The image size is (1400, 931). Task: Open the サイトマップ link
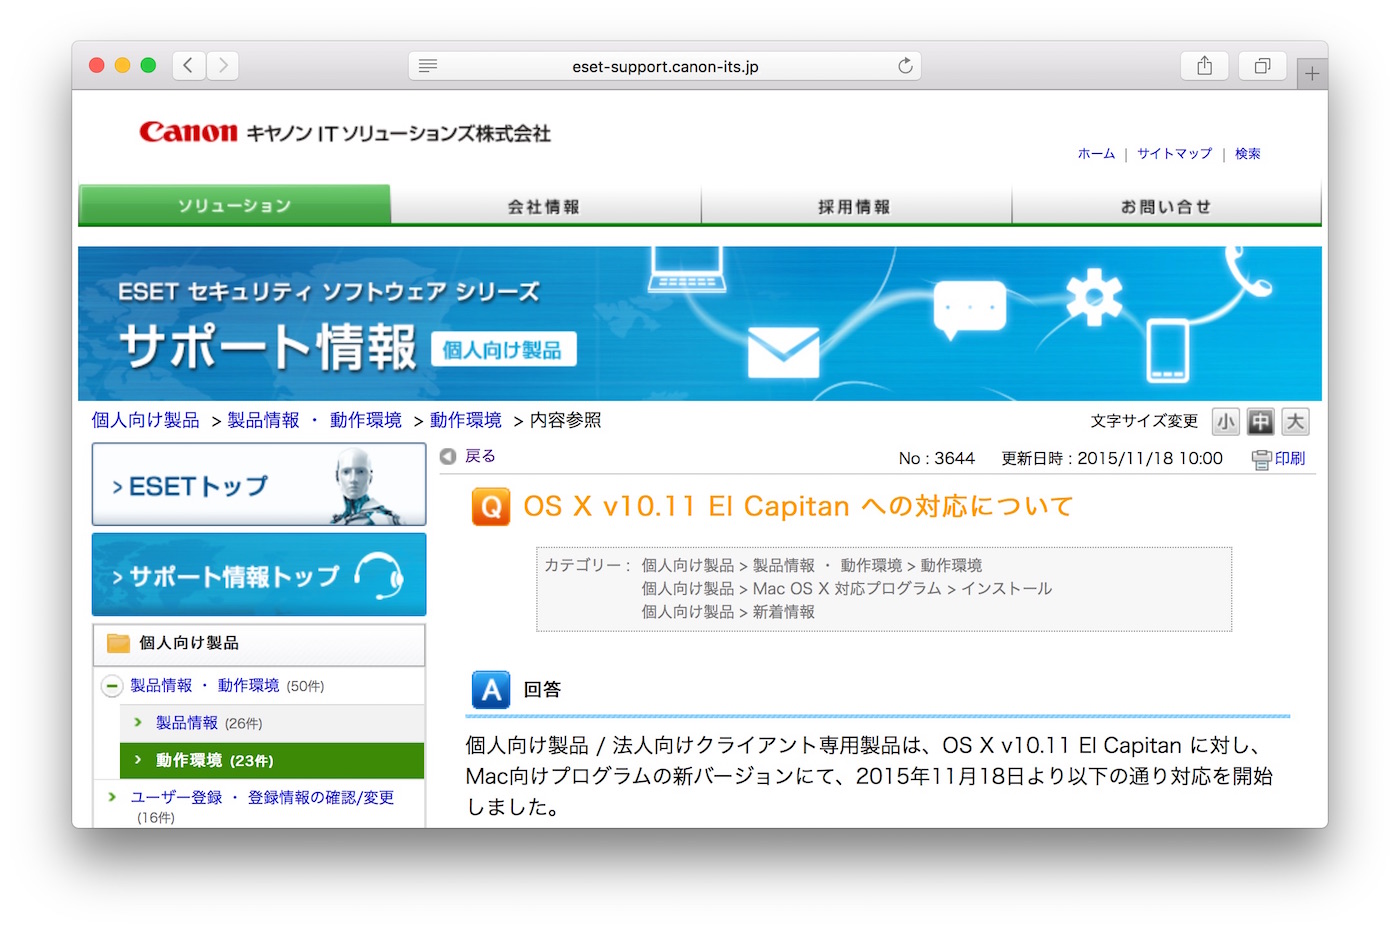pyautogui.click(x=1174, y=154)
